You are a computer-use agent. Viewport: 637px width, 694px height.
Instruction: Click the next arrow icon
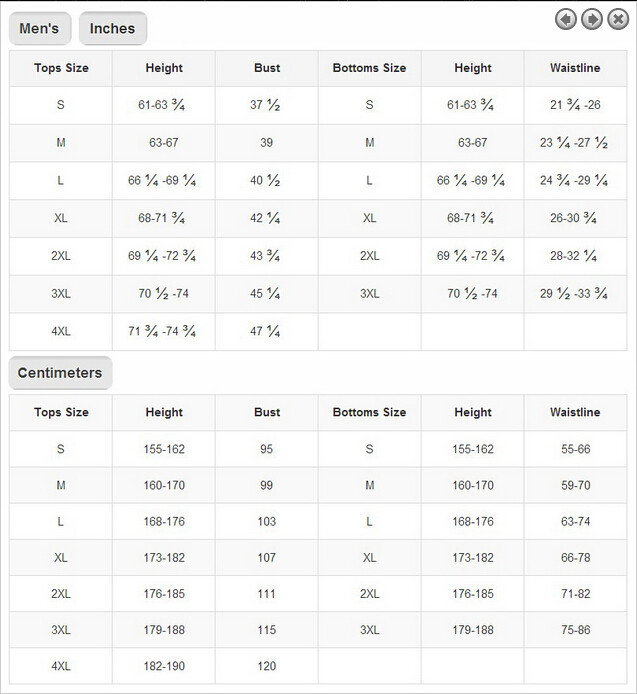click(x=592, y=19)
